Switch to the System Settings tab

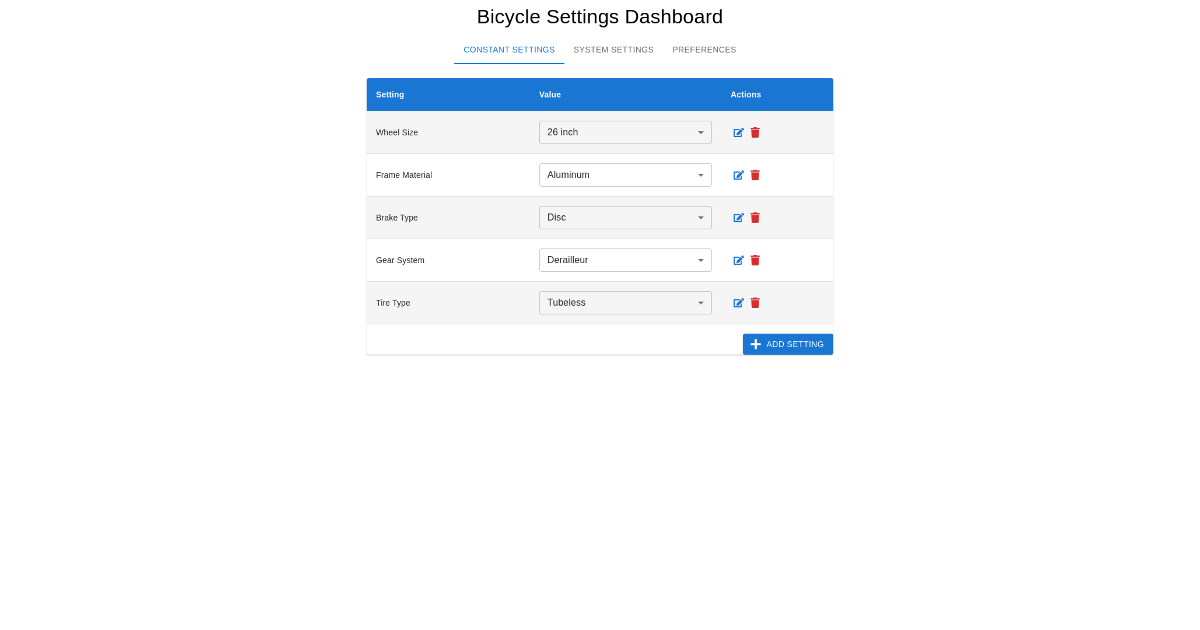[x=613, y=50]
